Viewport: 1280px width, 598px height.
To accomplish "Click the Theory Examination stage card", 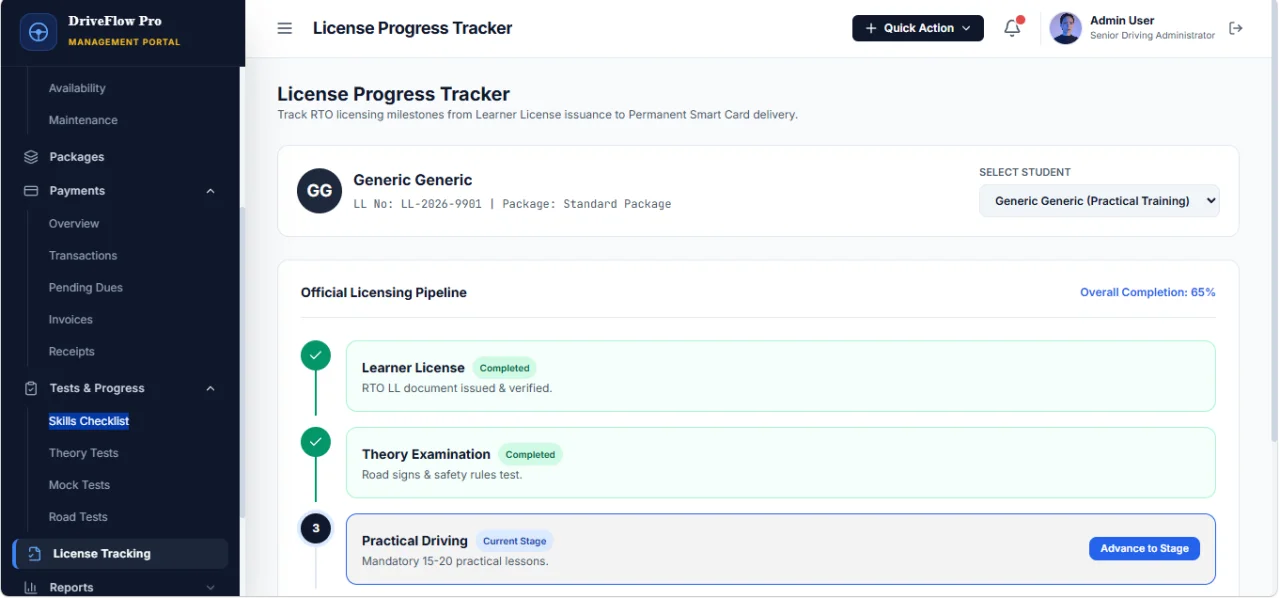I will [781, 462].
